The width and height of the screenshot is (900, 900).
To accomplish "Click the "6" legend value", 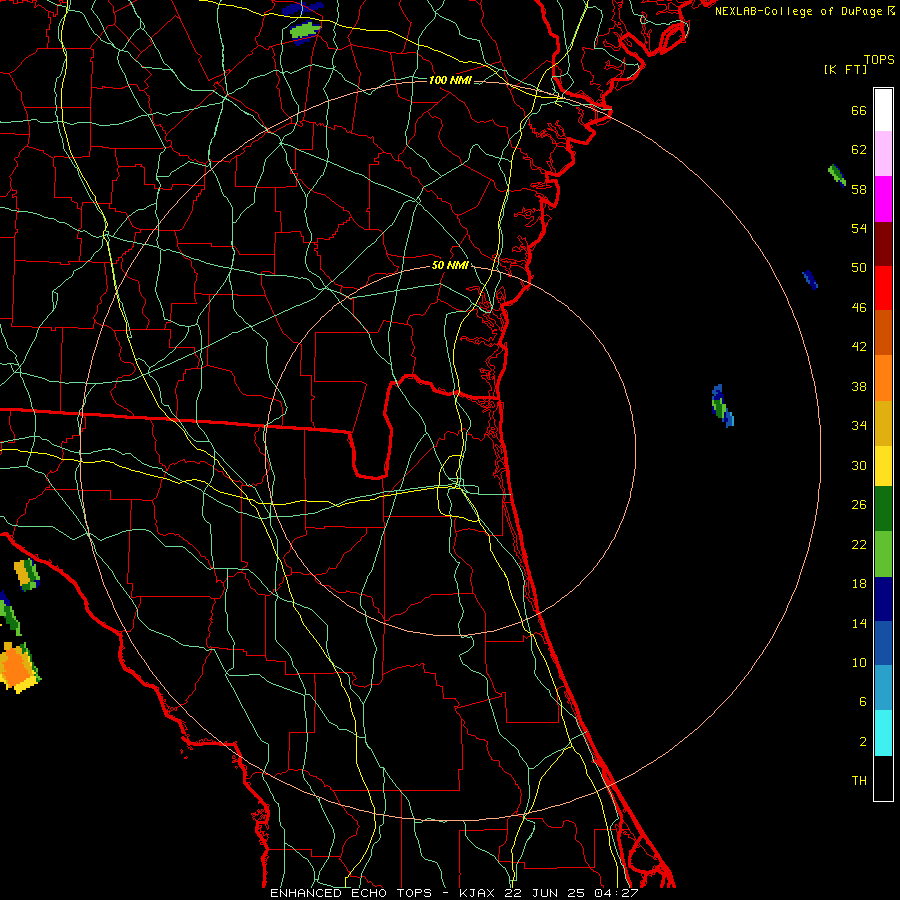I will (x=863, y=702).
